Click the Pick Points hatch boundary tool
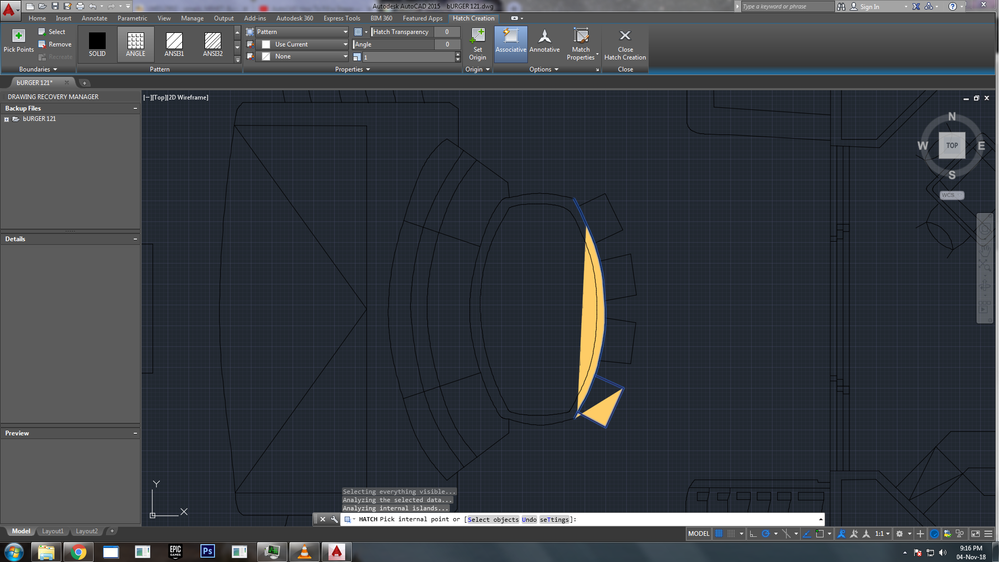 pos(18,41)
